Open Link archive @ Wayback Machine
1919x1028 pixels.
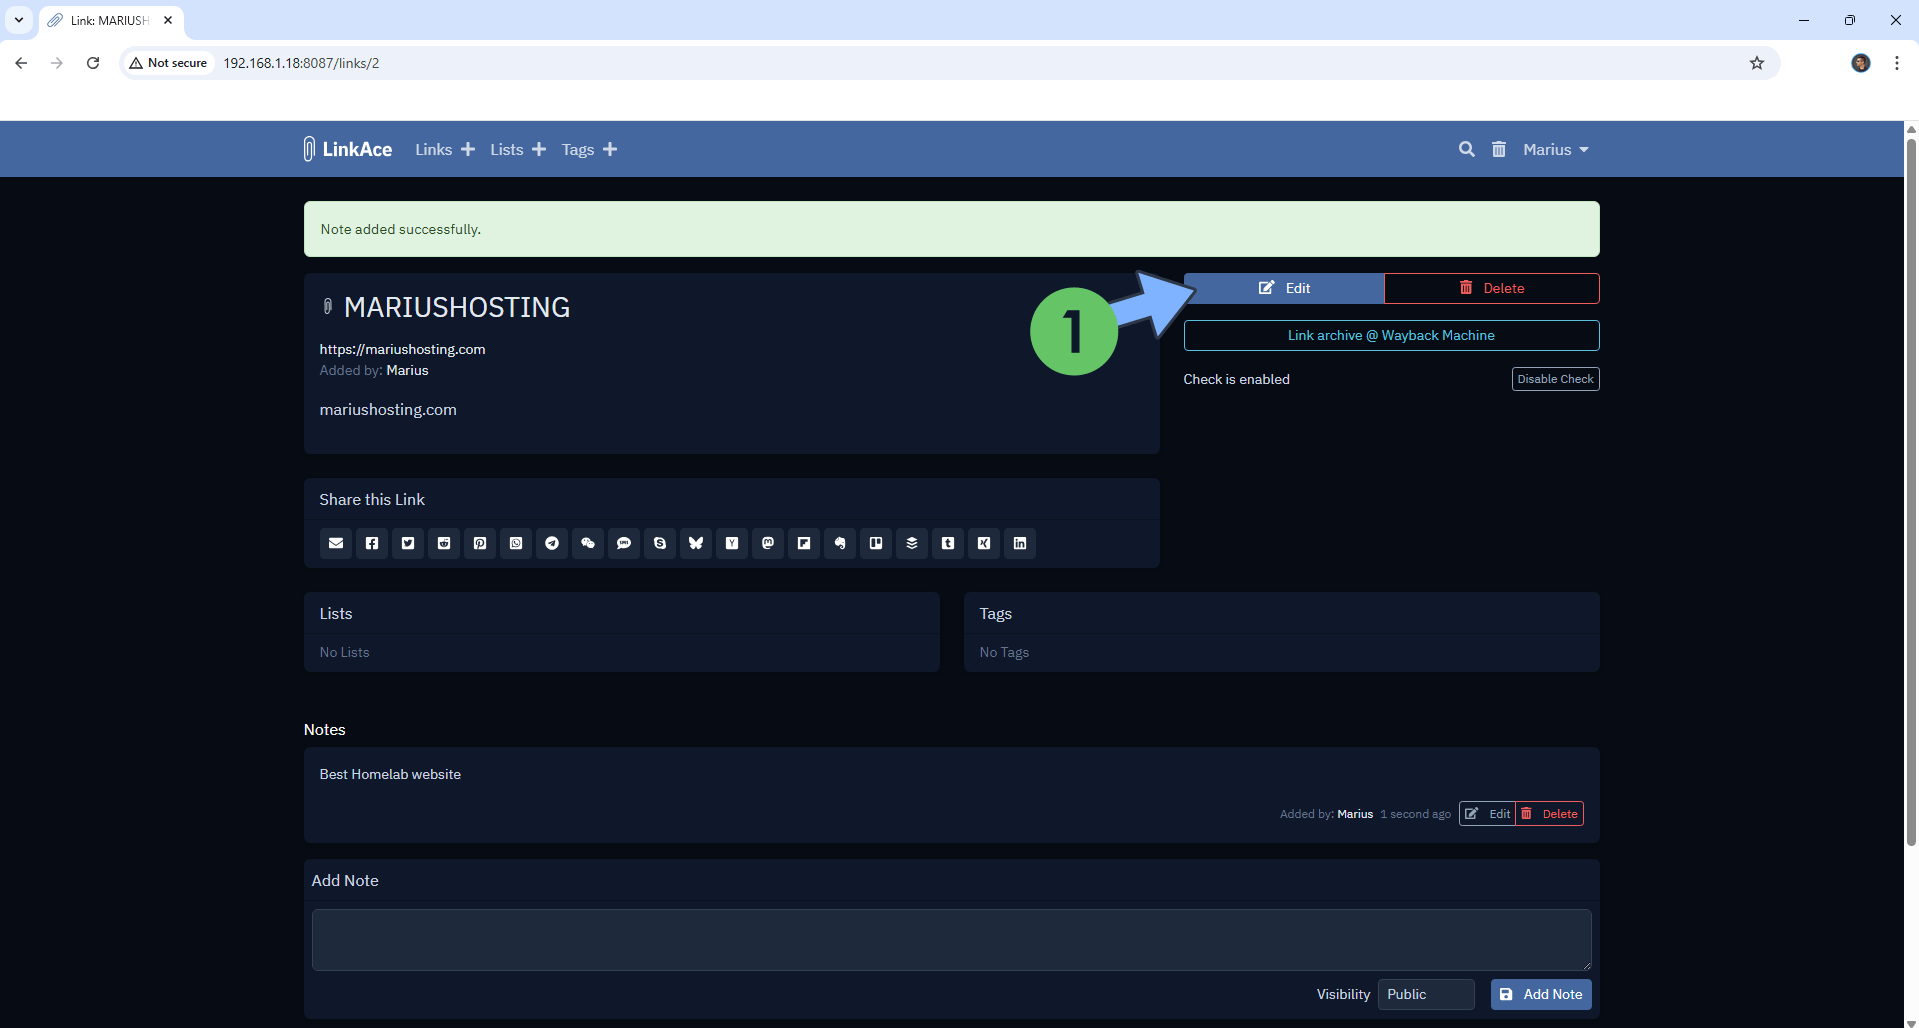coord(1390,335)
